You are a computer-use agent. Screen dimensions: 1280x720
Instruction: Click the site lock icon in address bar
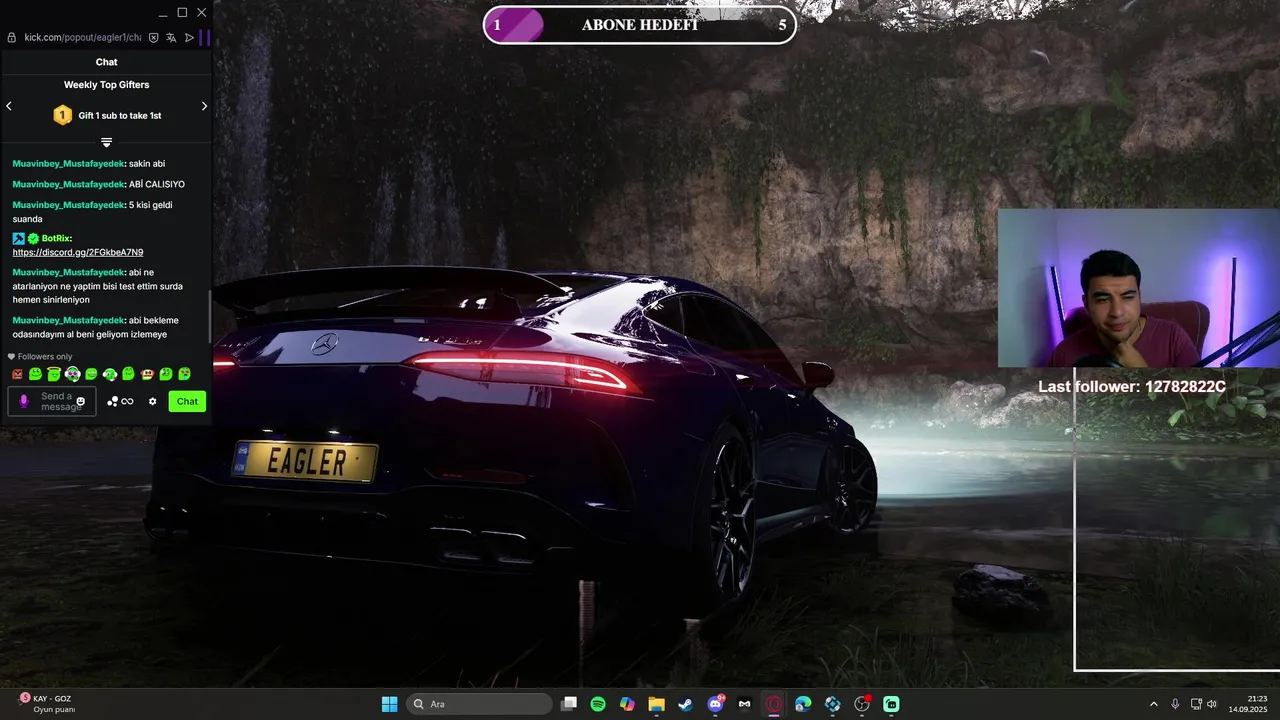pyautogui.click(x=11, y=37)
